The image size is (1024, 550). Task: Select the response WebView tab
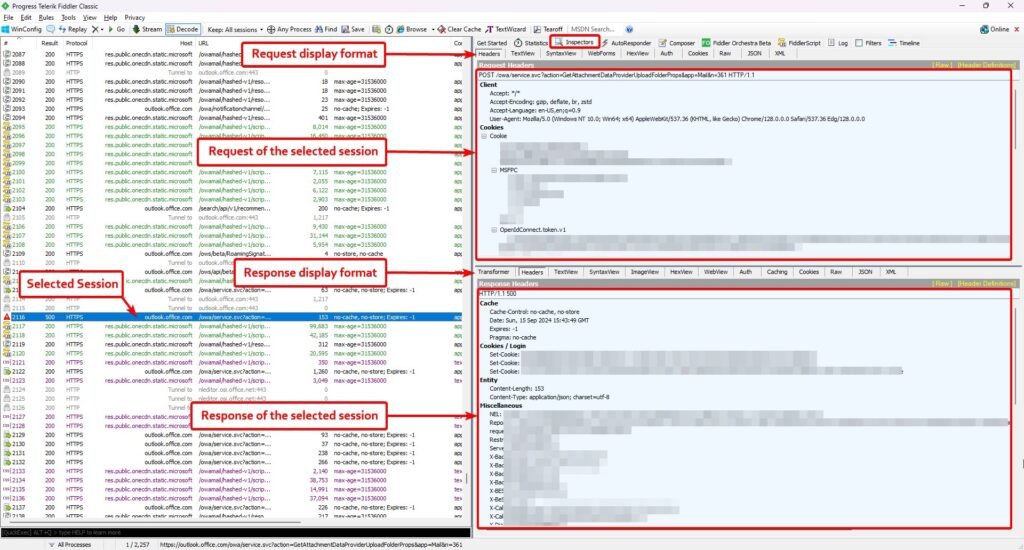[716, 272]
